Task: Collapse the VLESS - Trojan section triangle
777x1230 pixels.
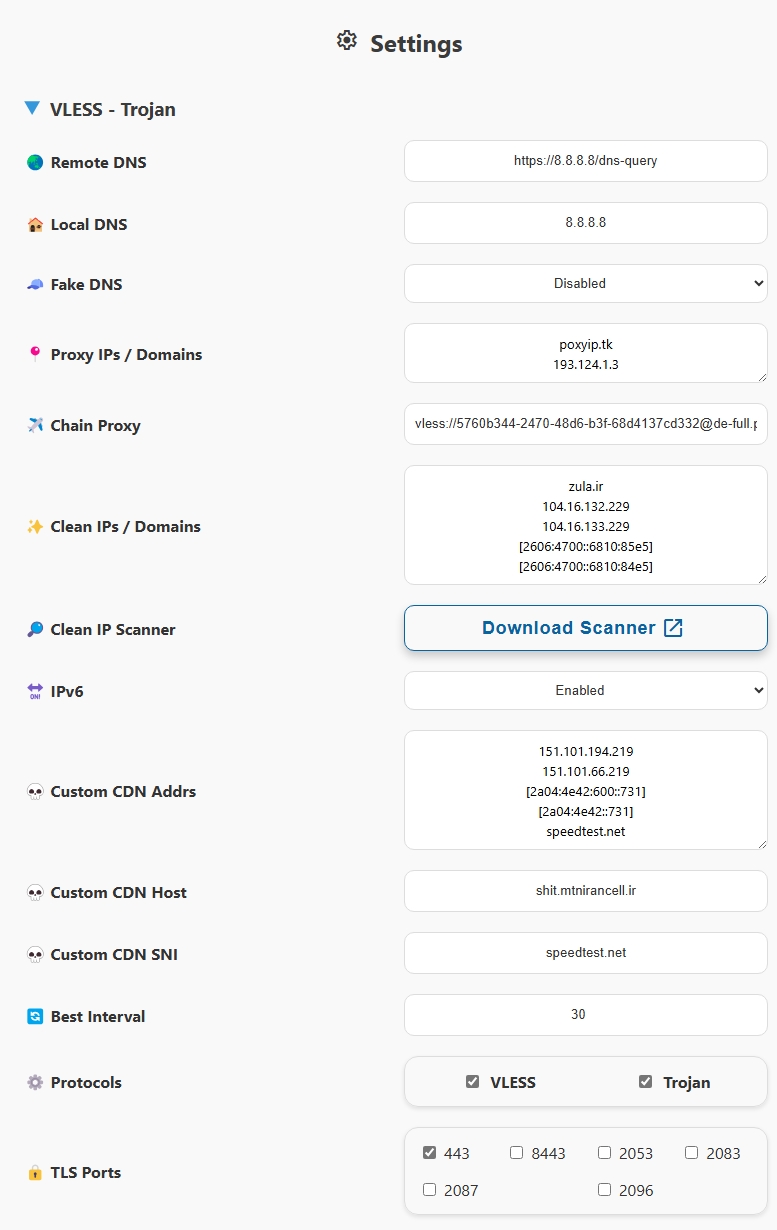Action: pos(32,108)
